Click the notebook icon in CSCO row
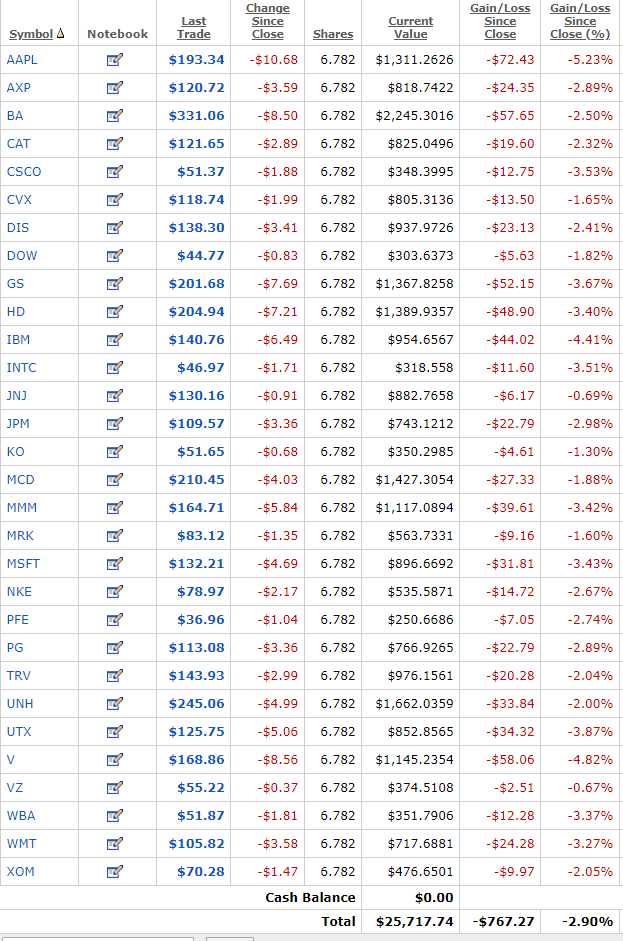Viewport: 623px width, 941px height. [114, 172]
